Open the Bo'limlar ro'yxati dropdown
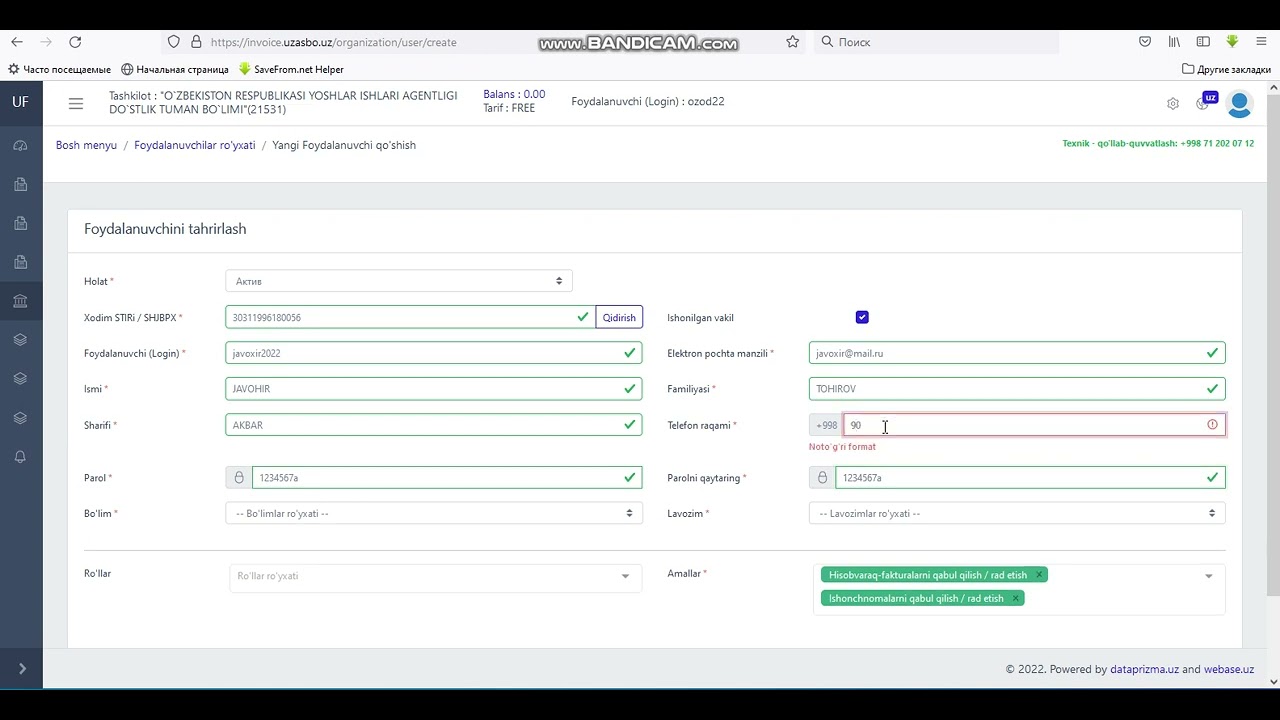 434,513
